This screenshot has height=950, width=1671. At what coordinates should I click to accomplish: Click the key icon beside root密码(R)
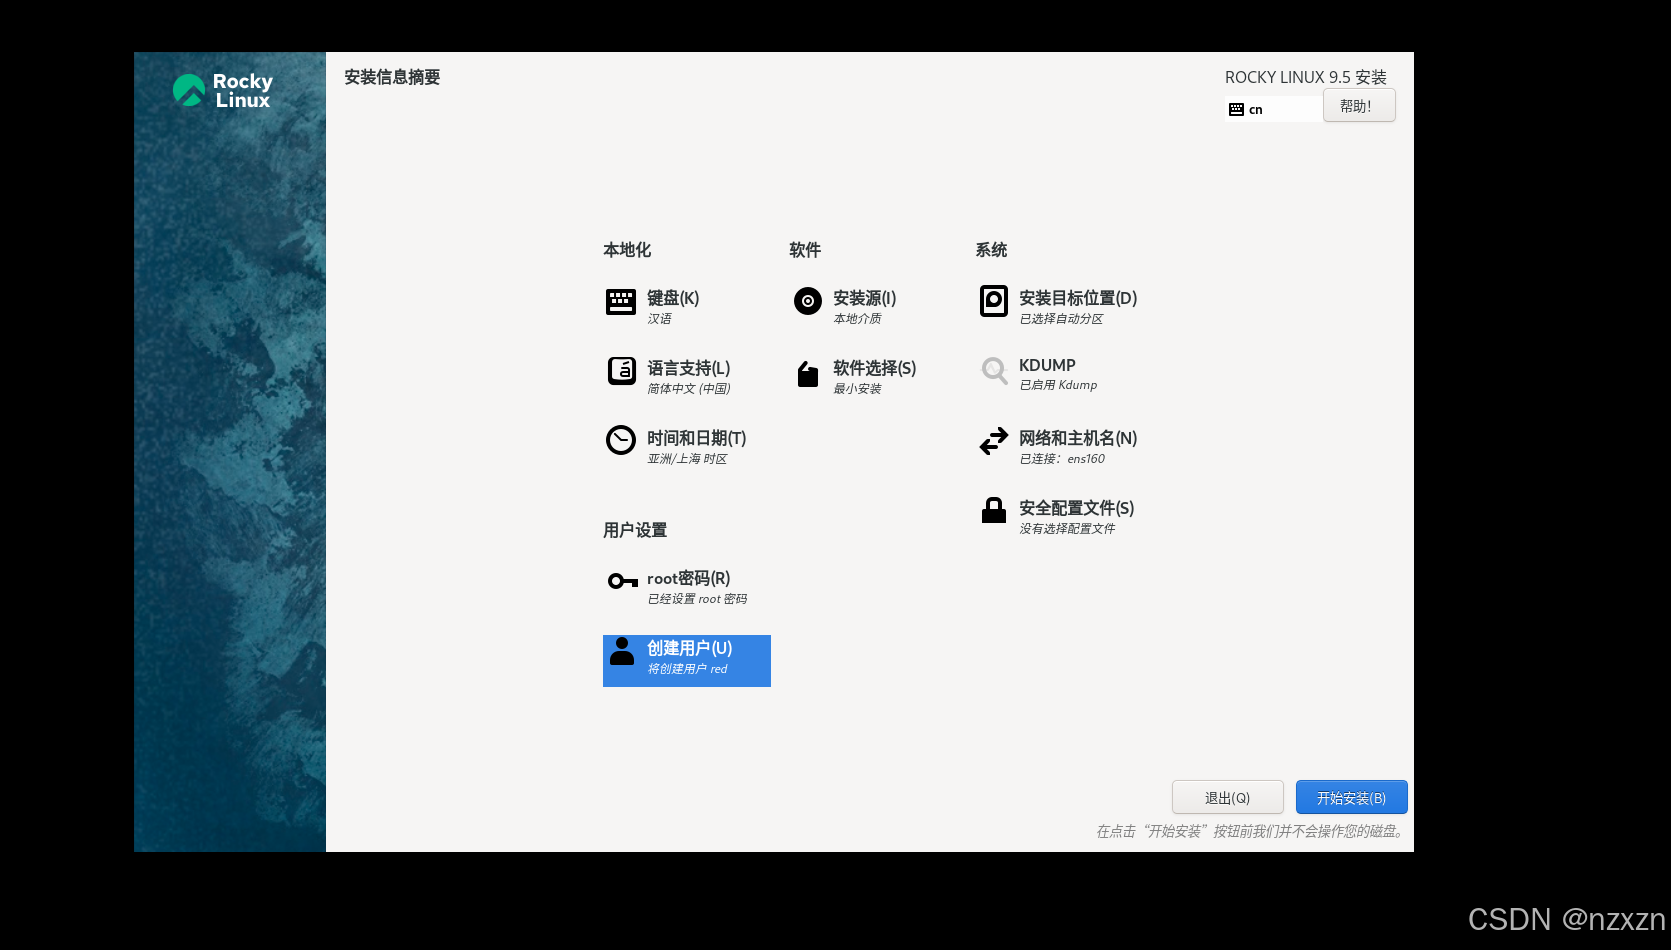622,581
